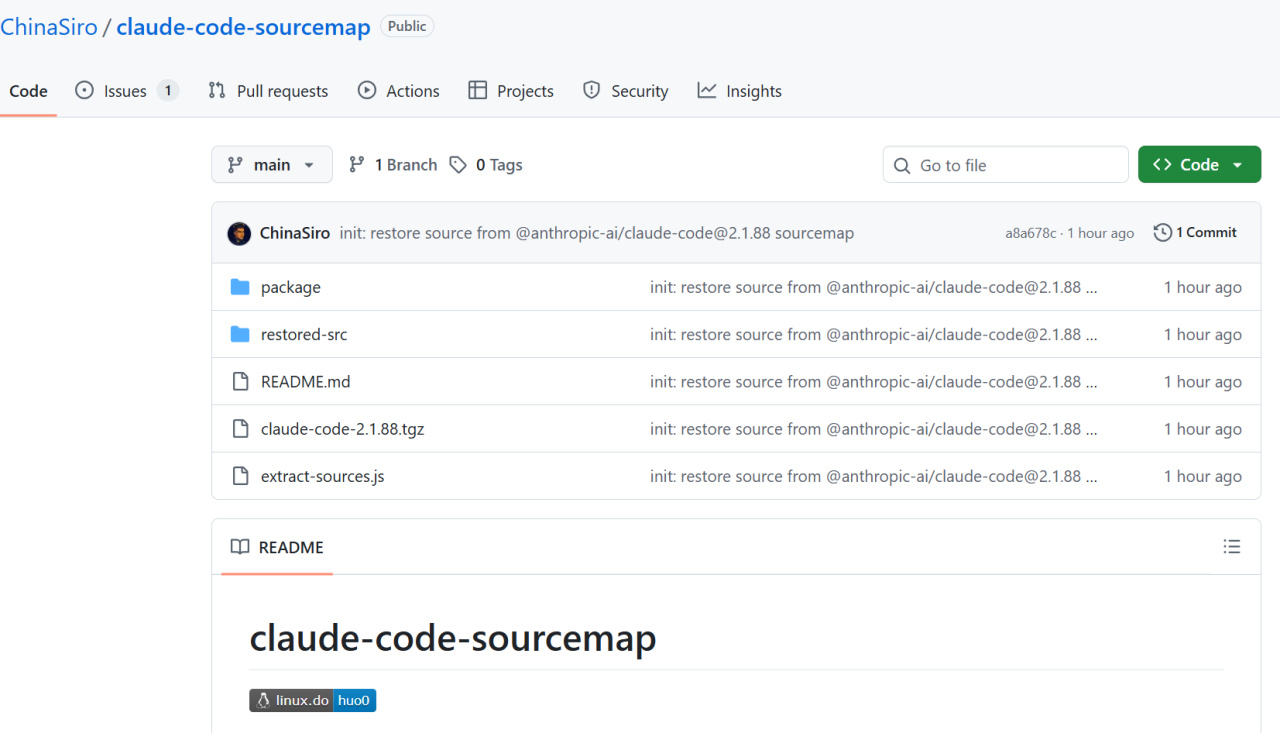The image size is (1280, 733).
Task: Click the restored-src folder icon
Action: pyautogui.click(x=240, y=334)
